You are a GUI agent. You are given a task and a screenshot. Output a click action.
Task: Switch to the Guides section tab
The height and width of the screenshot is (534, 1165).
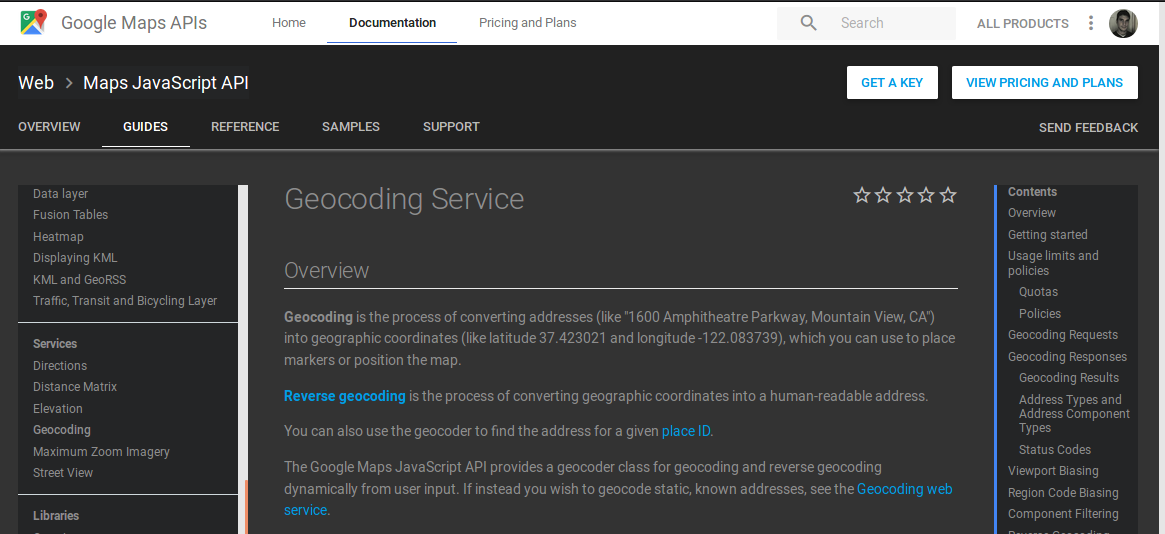click(x=146, y=127)
